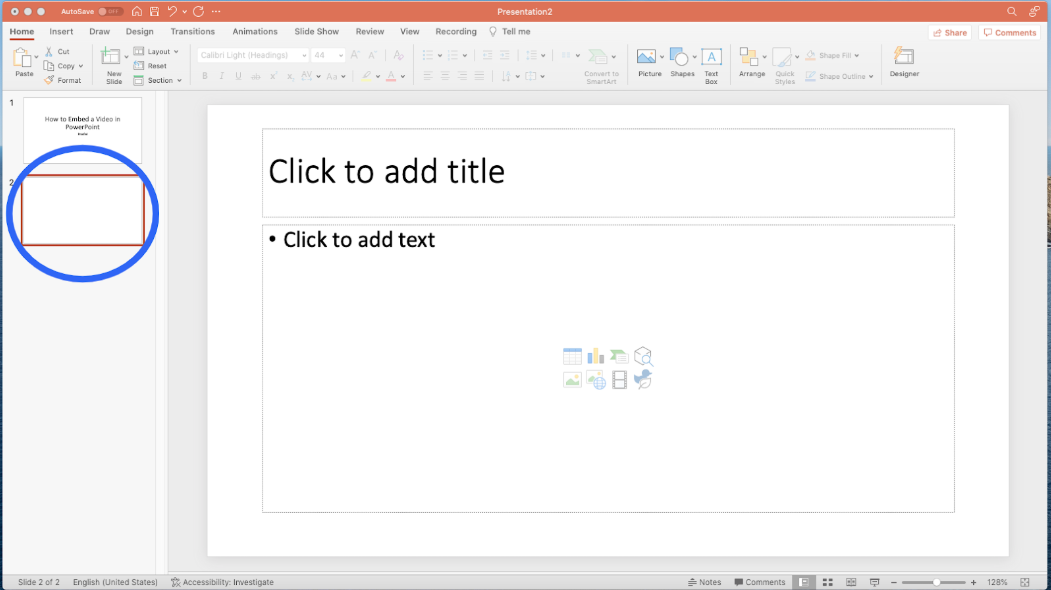Toggle the AutoSave switch
Image resolution: width=1051 pixels, height=590 pixels.
pyautogui.click(x=110, y=11)
